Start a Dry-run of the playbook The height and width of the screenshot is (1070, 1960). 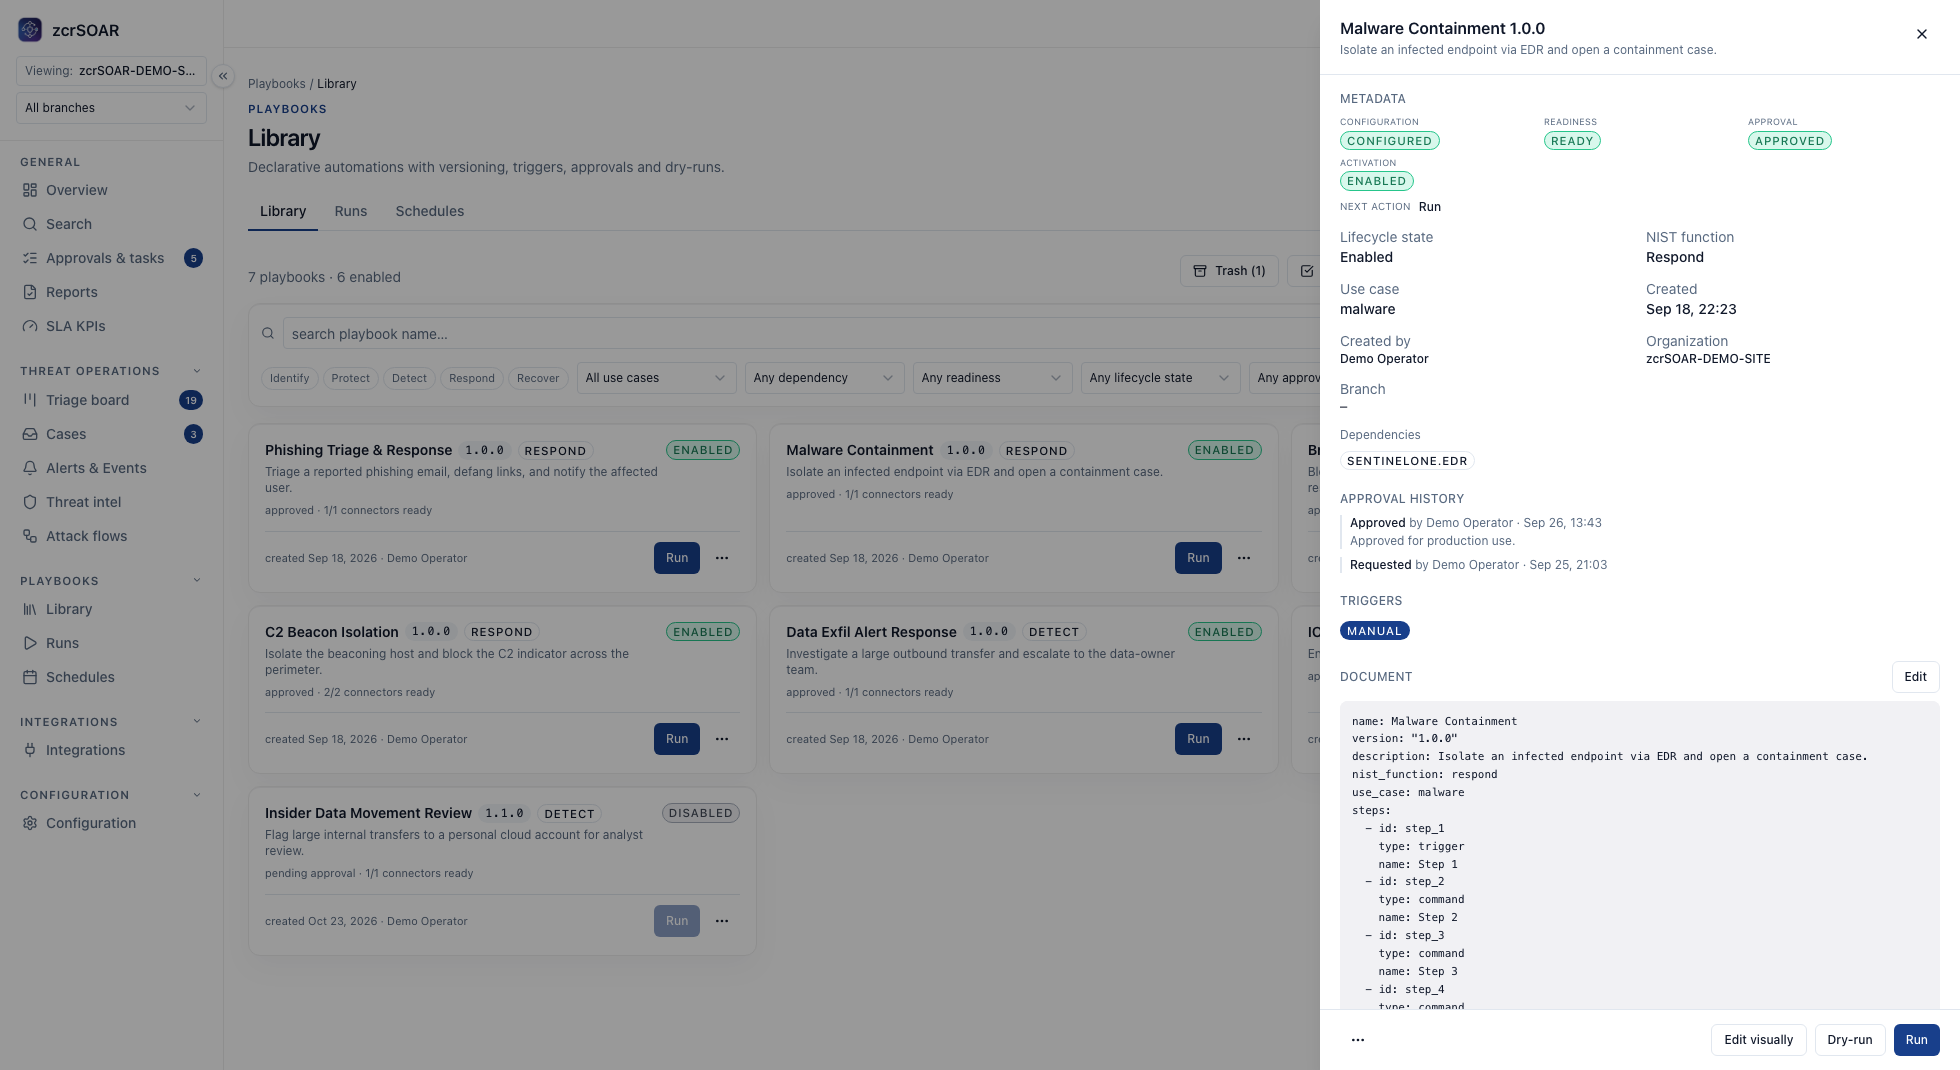[x=1850, y=1040]
